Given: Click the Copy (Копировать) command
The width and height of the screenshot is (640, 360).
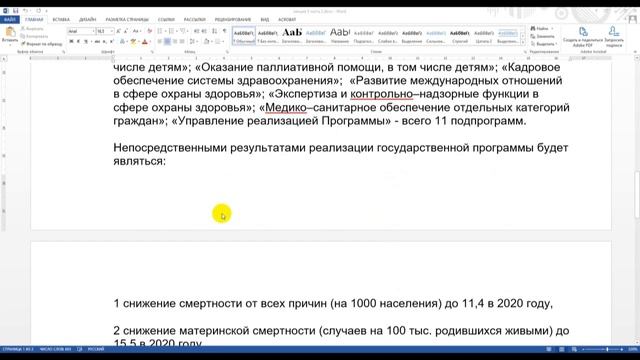Looking at the screenshot, I should pos(34,36).
